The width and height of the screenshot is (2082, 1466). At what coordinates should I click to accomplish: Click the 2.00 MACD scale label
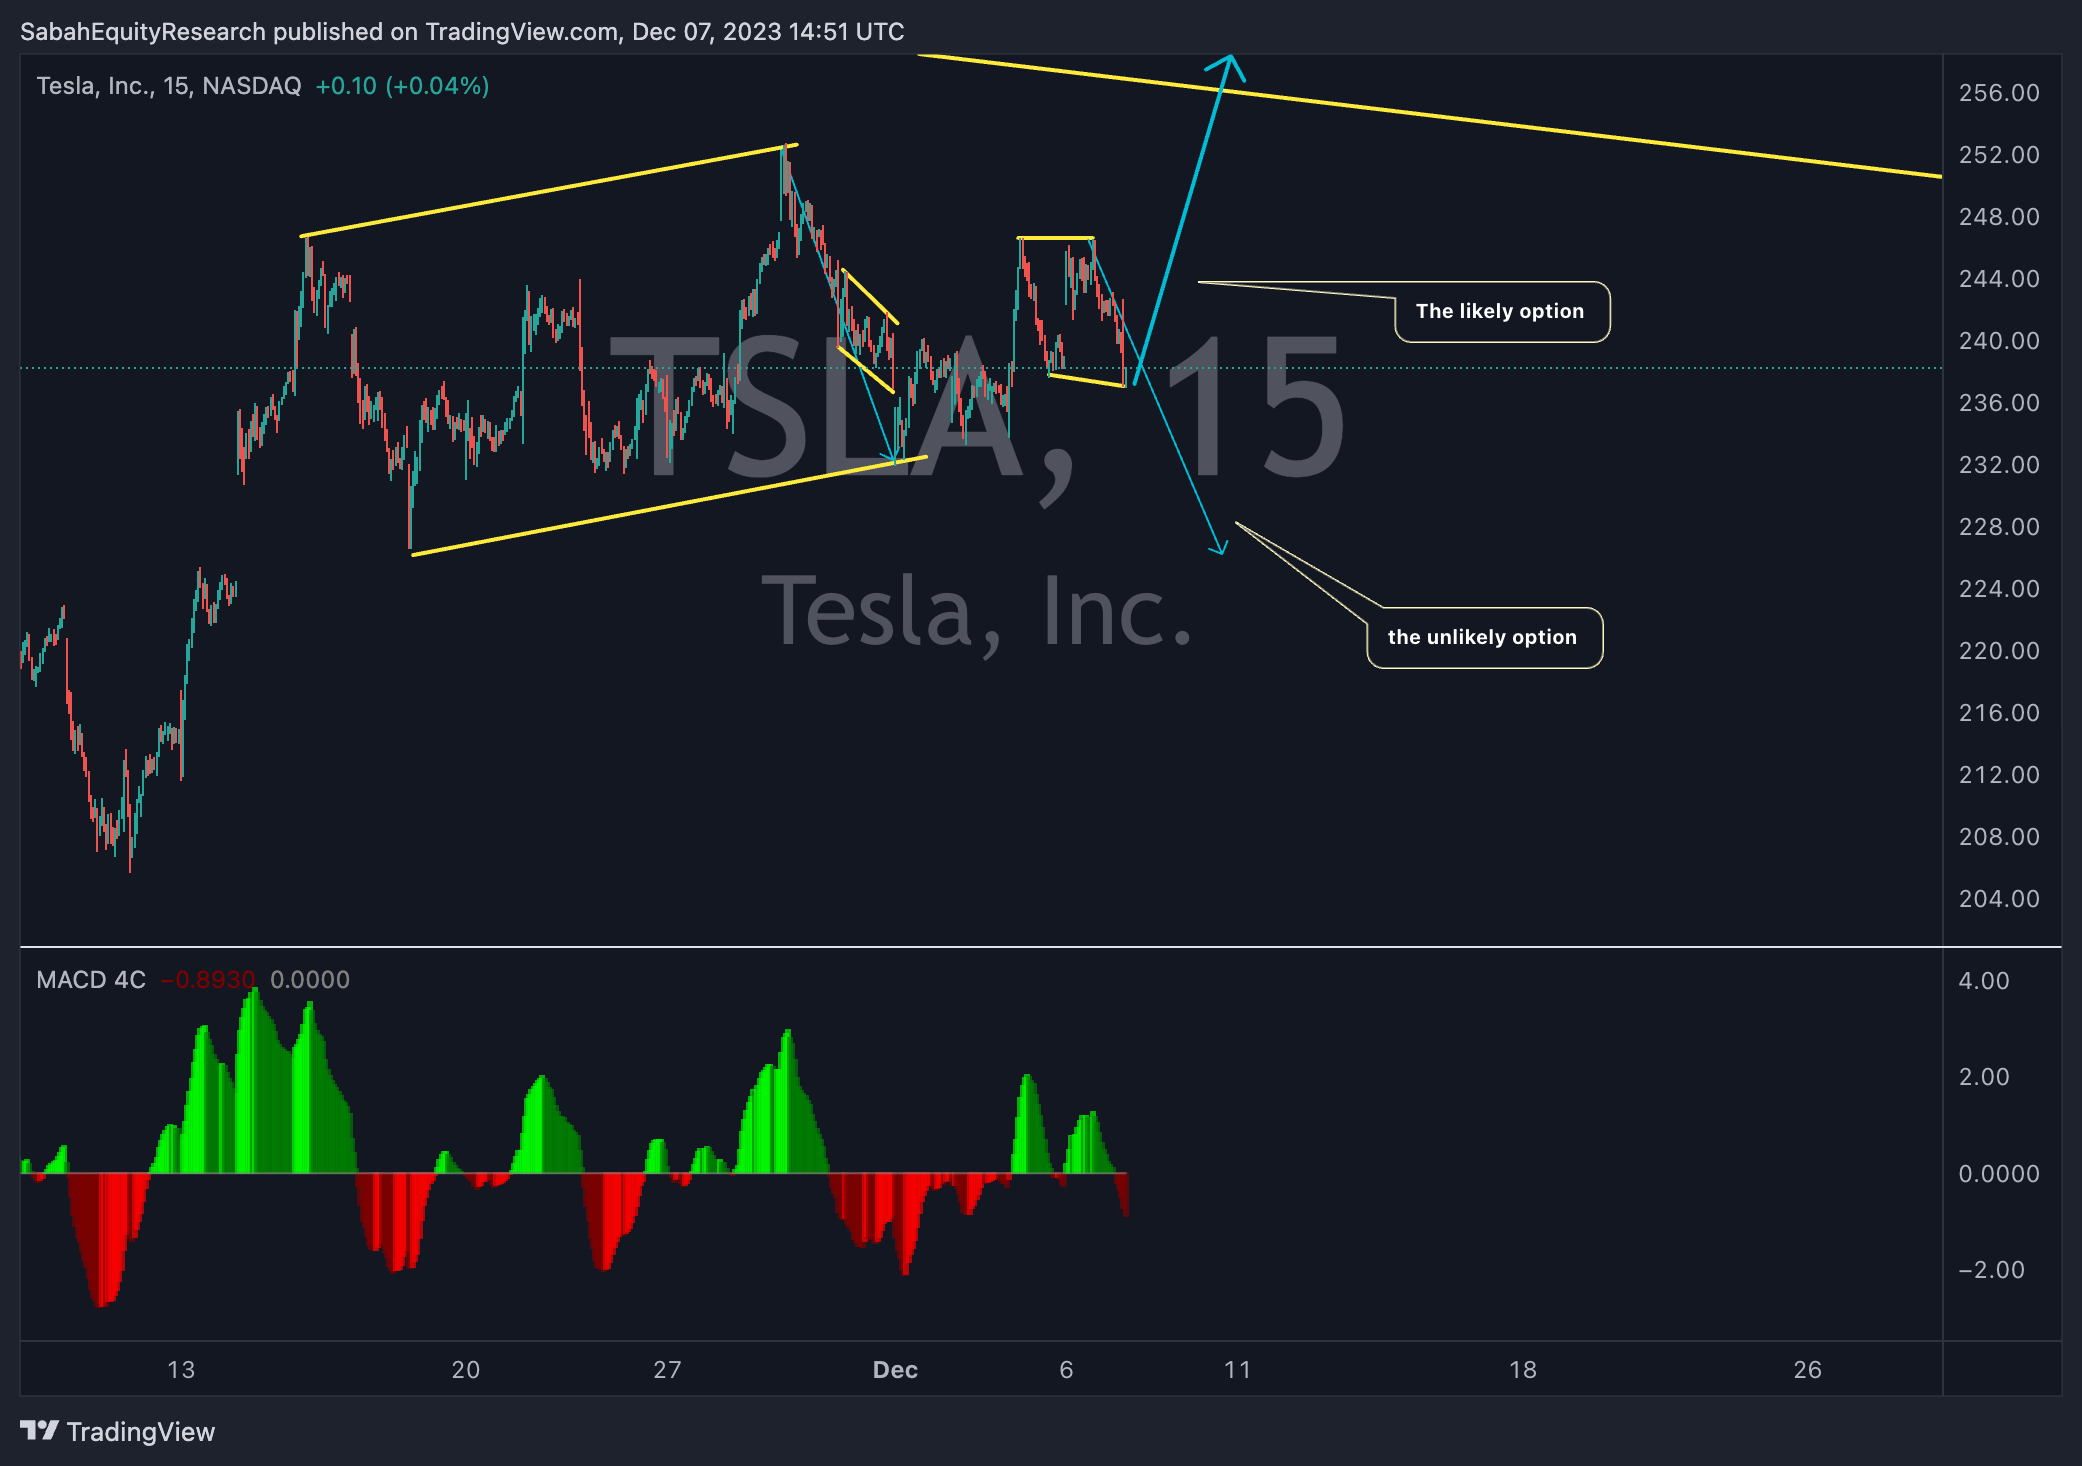[x=1984, y=1077]
